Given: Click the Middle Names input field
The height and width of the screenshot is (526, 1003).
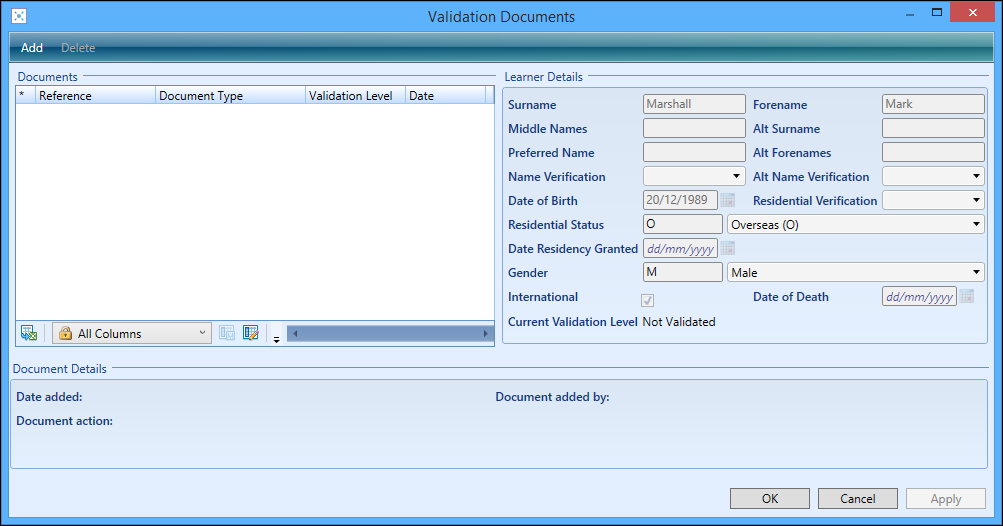Looking at the screenshot, I should point(694,128).
